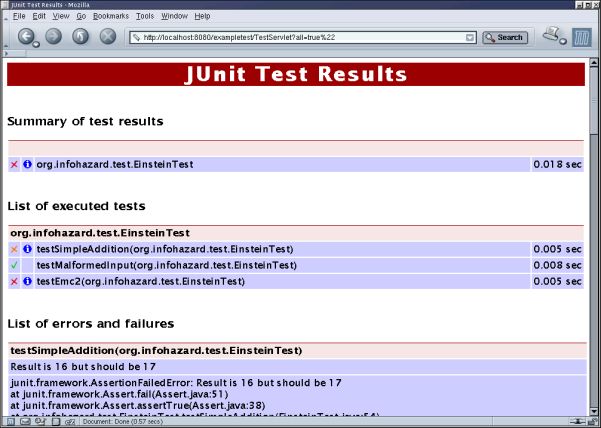
Task: Click the Search button
Action: coord(505,38)
